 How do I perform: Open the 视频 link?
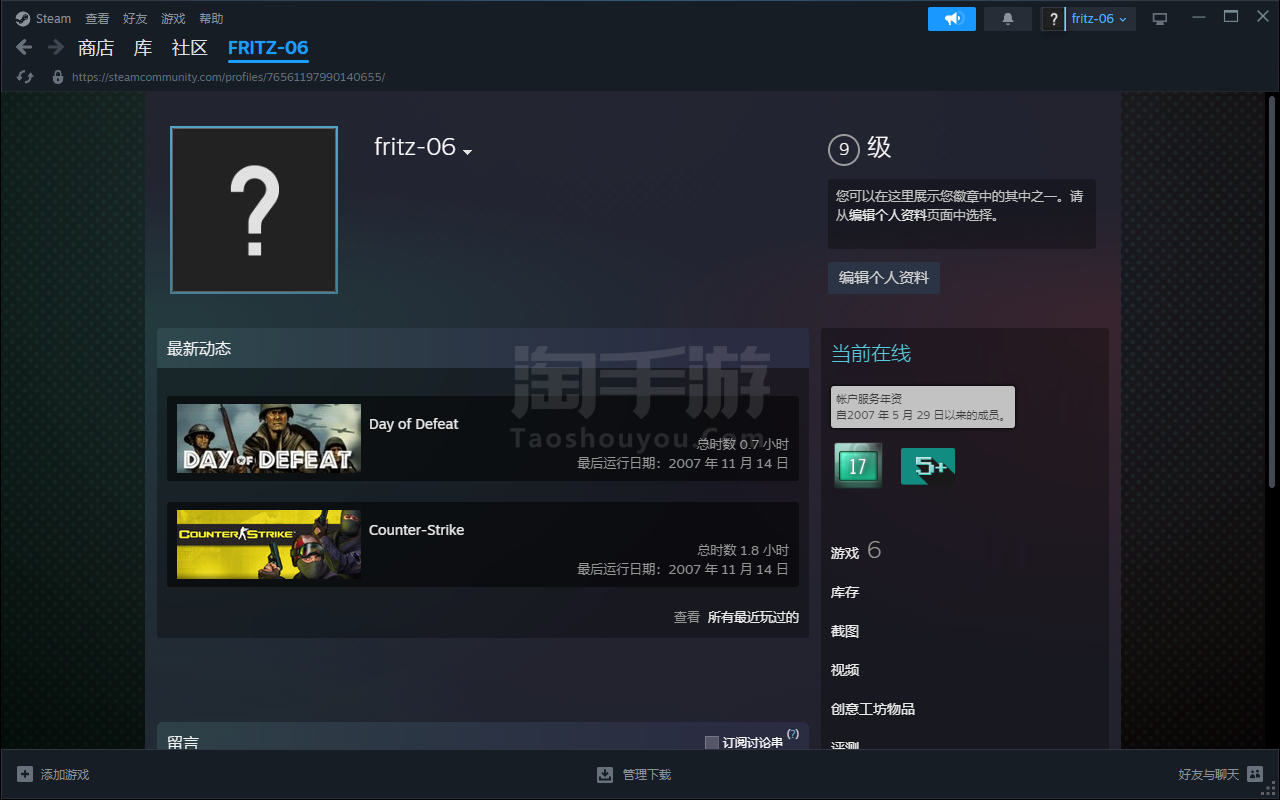[x=845, y=671]
